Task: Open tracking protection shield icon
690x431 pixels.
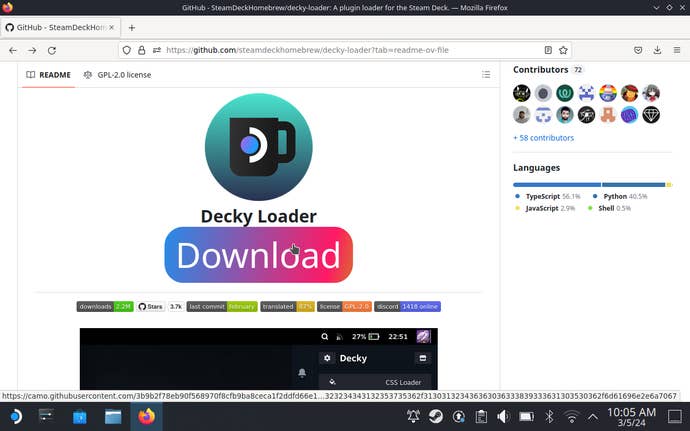Action: 127,50
